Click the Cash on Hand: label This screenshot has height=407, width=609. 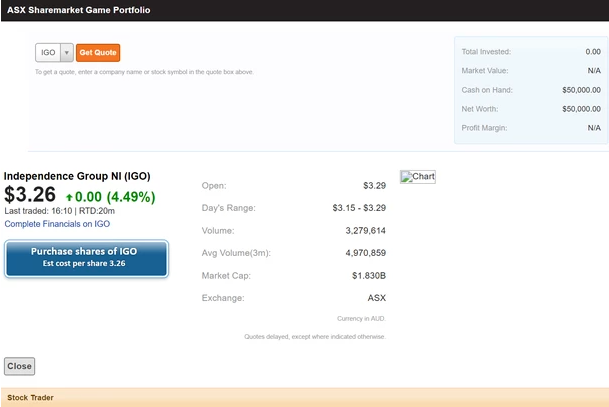click(x=487, y=90)
